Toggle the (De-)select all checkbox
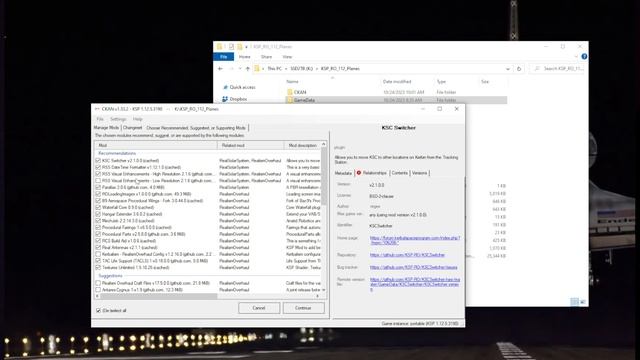 pos(98,311)
